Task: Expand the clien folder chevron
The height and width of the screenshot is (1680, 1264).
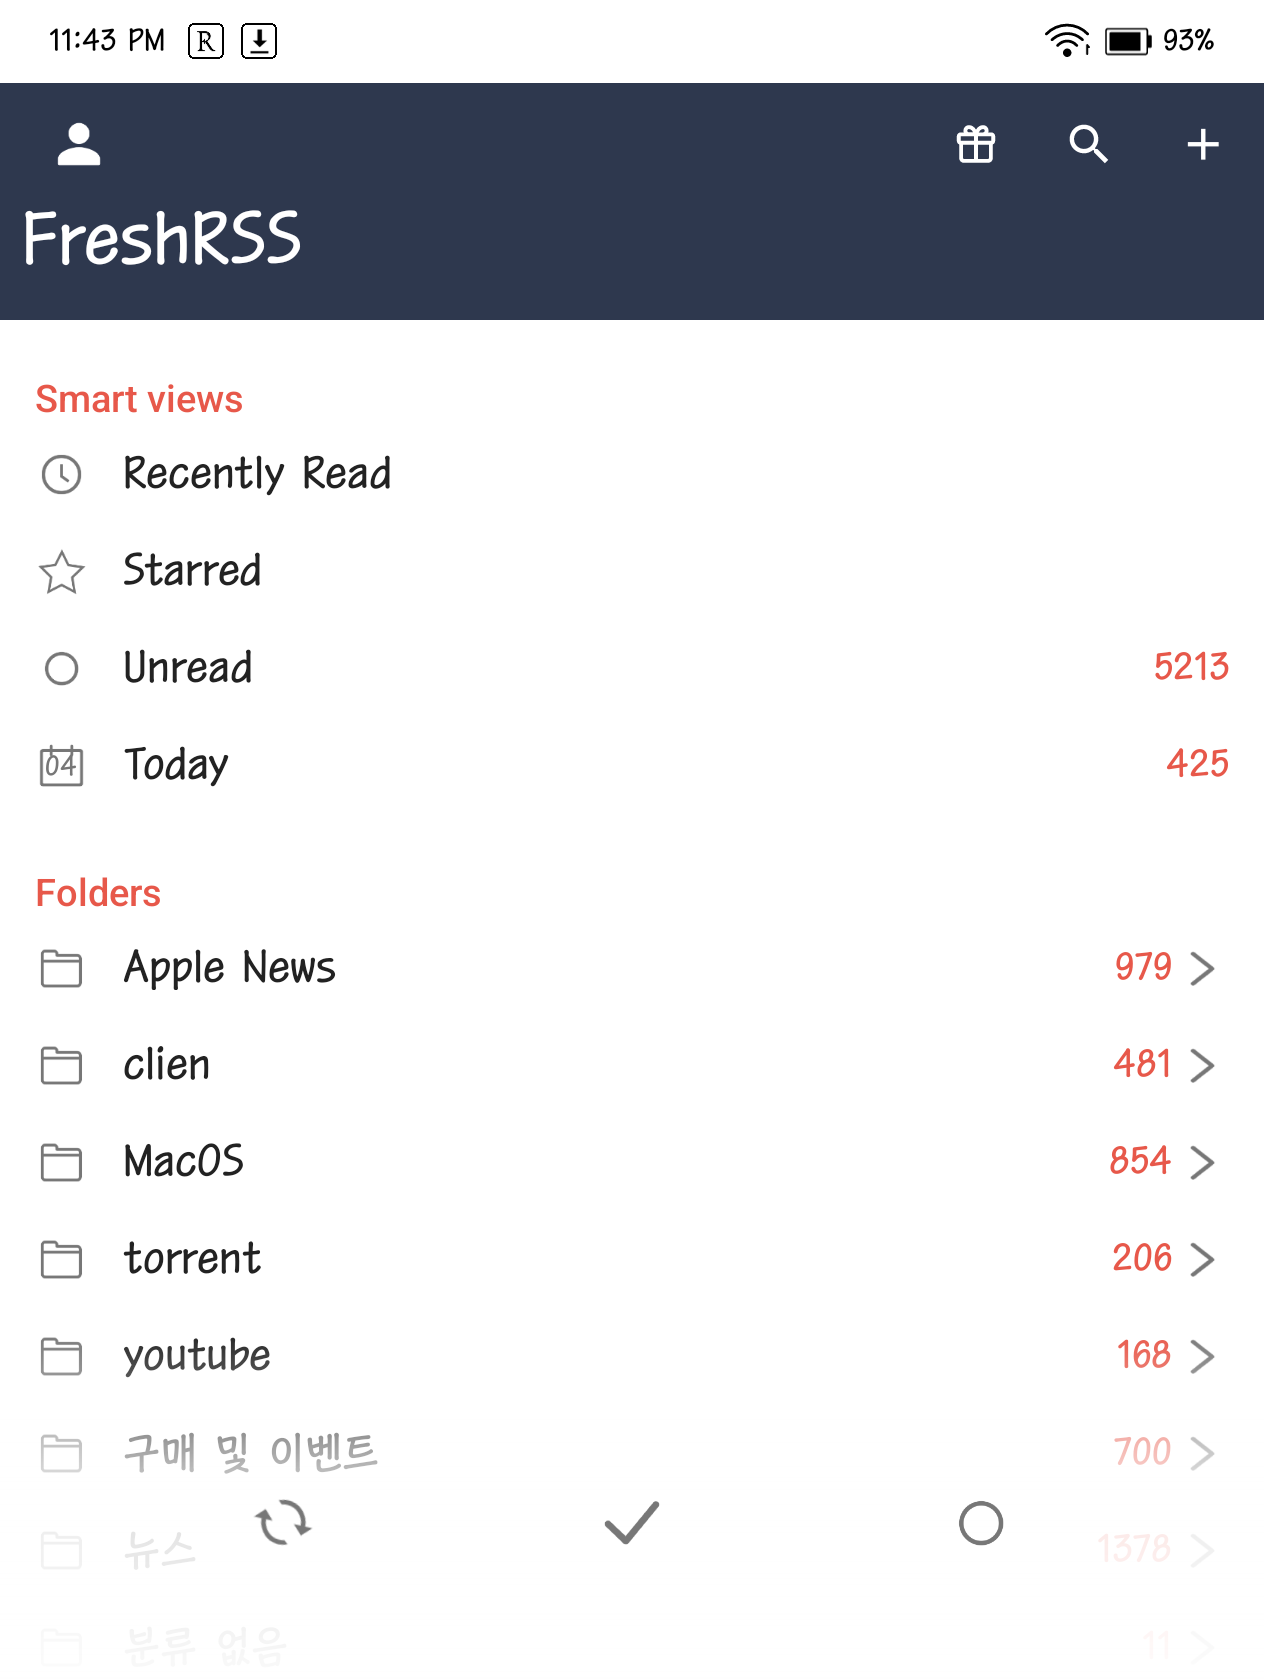Action: point(1202,1065)
